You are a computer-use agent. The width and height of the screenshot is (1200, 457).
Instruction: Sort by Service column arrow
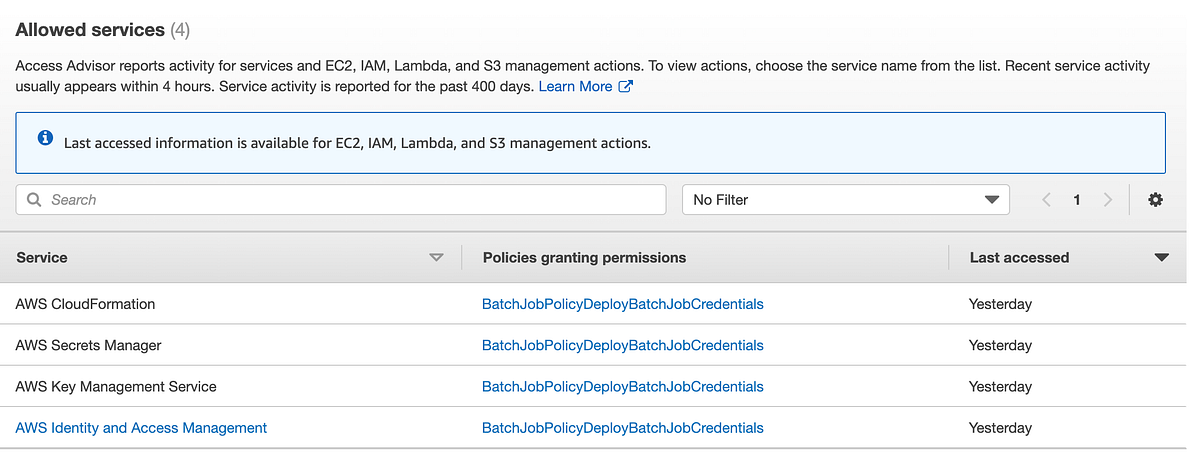[436, 258]
